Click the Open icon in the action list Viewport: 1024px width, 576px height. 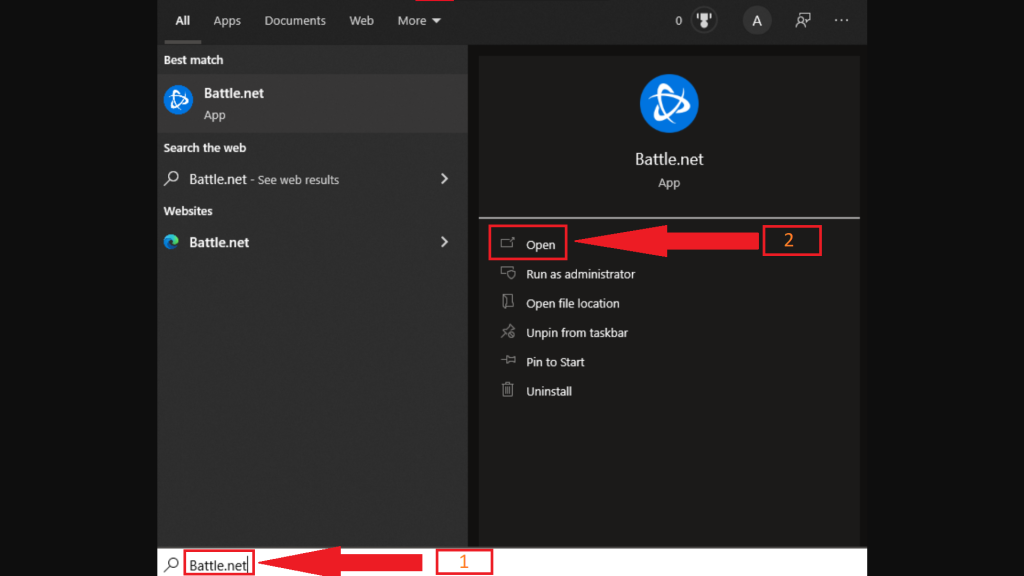tap(507, 243)
